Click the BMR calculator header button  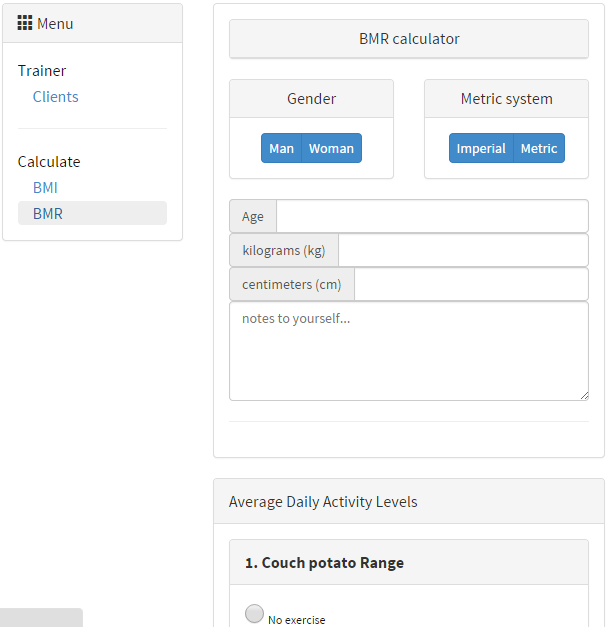[409, 39]
